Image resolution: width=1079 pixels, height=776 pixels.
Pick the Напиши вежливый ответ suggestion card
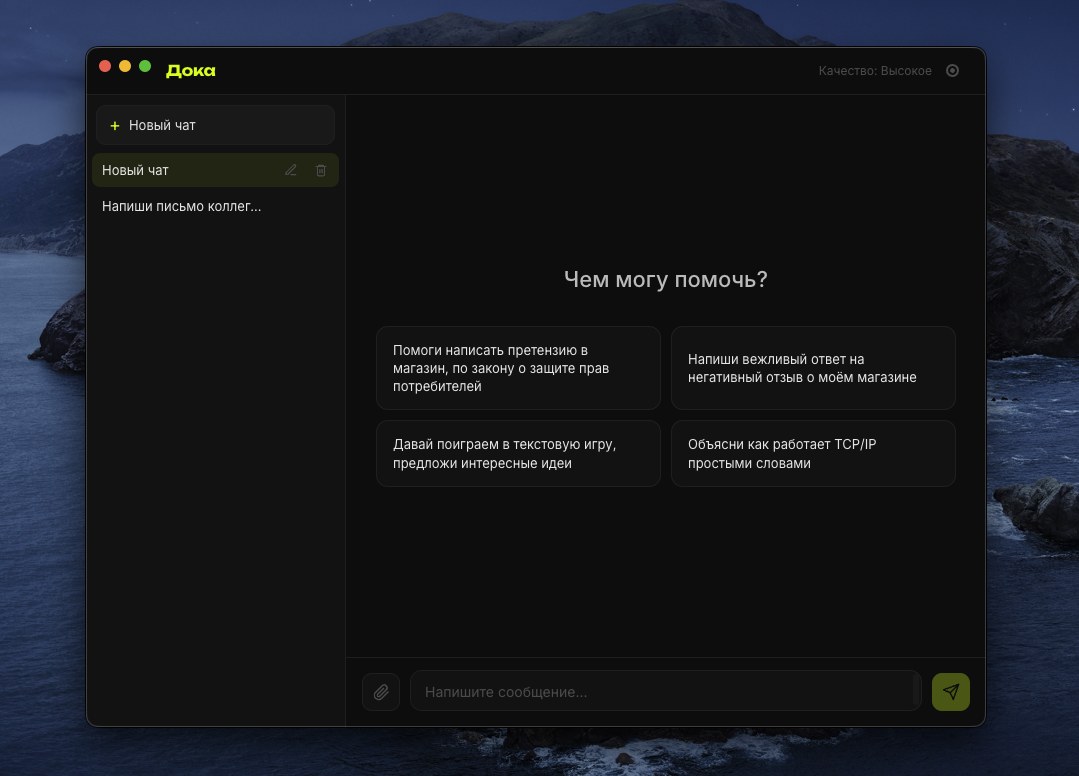coord(813,368)
